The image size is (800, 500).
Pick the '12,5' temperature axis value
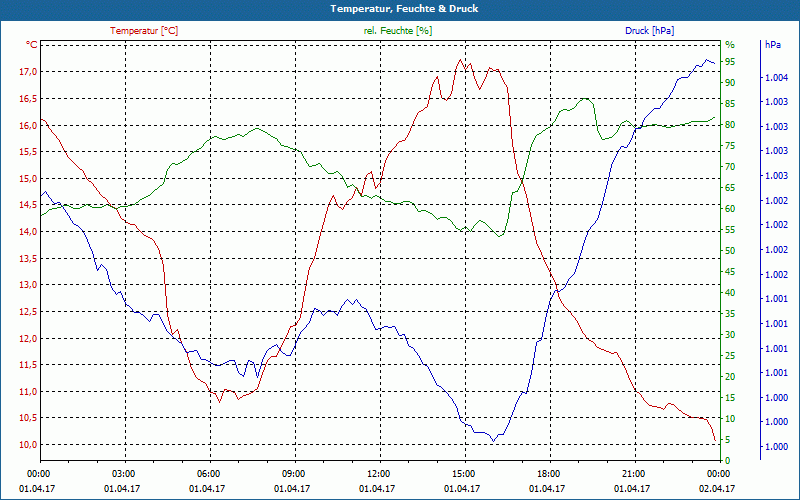pos(29,312)
